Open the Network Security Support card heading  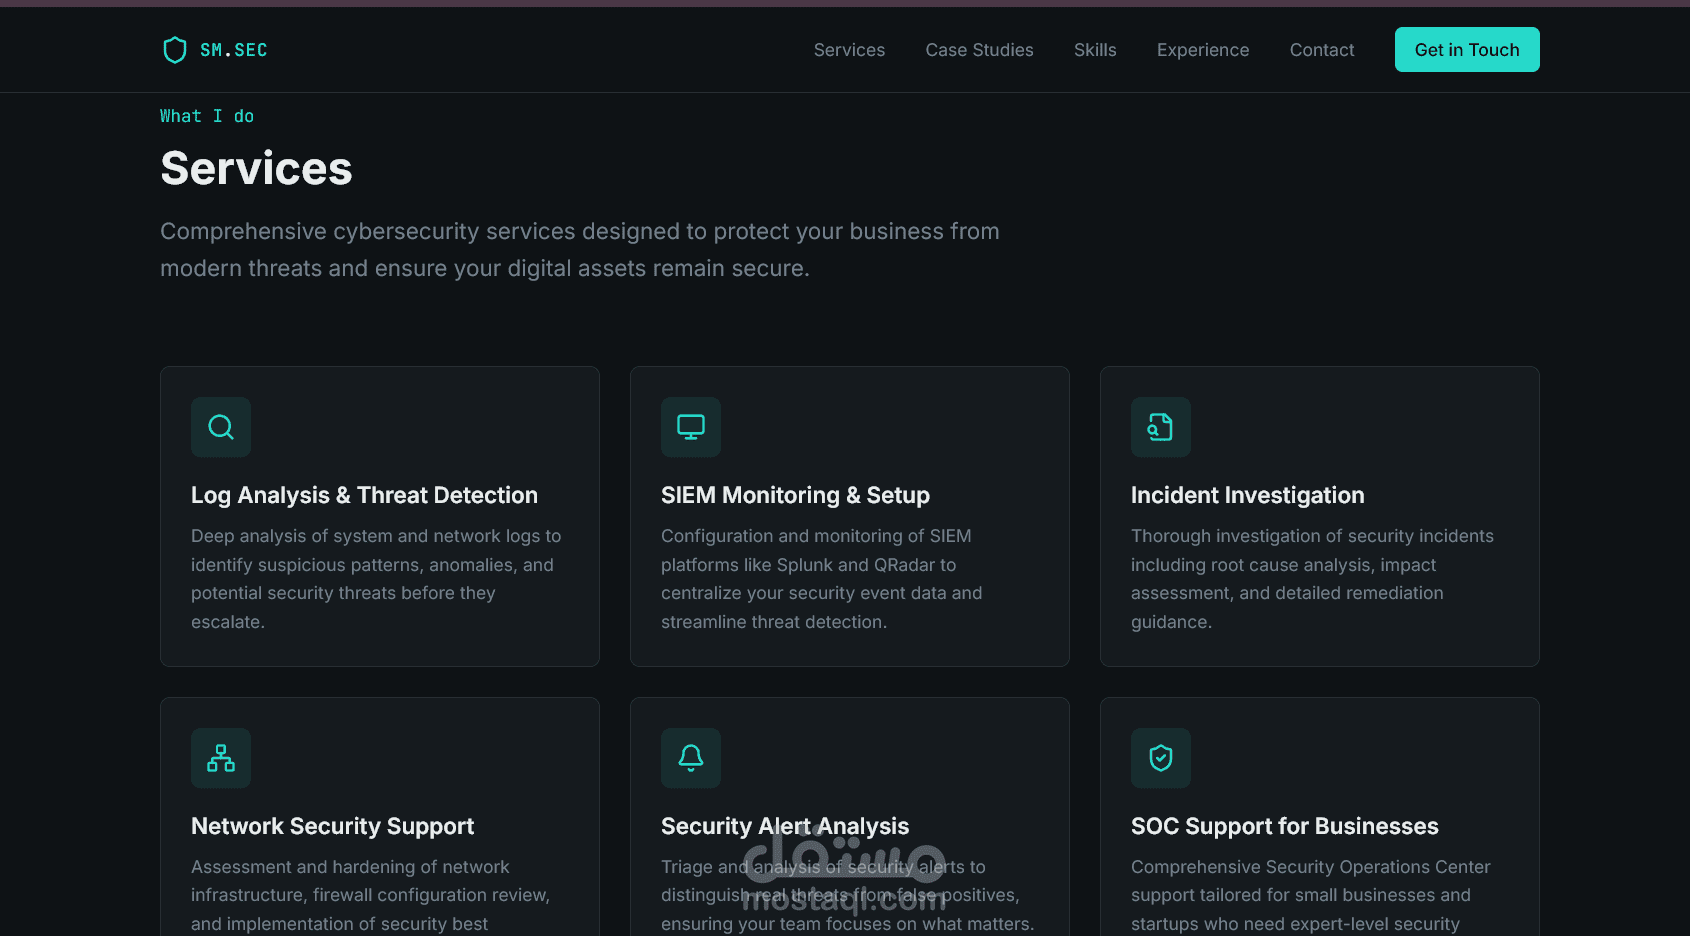coord(332,826)
